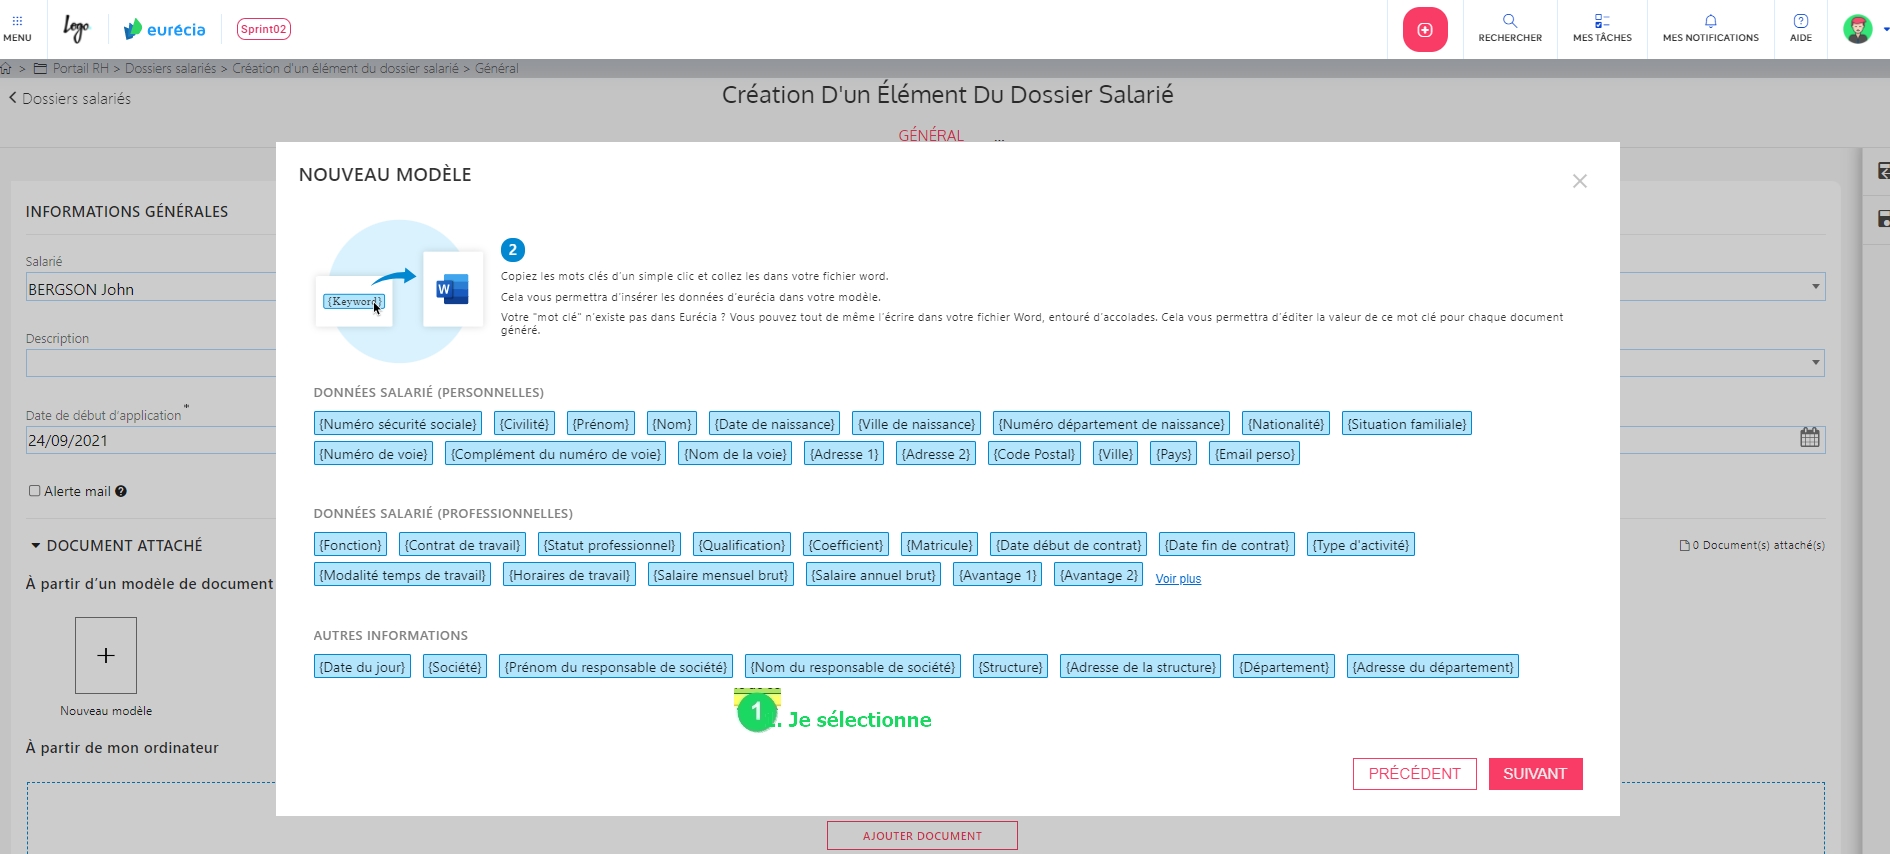Viewport: 1890px width, 854px height.
Task: Close the Nouveau modèle dialog
Action: (1579, 181)
